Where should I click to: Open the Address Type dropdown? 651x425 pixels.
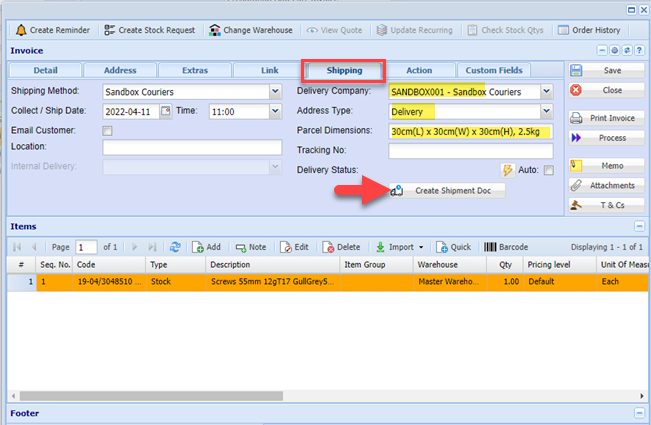pos(546,111)
